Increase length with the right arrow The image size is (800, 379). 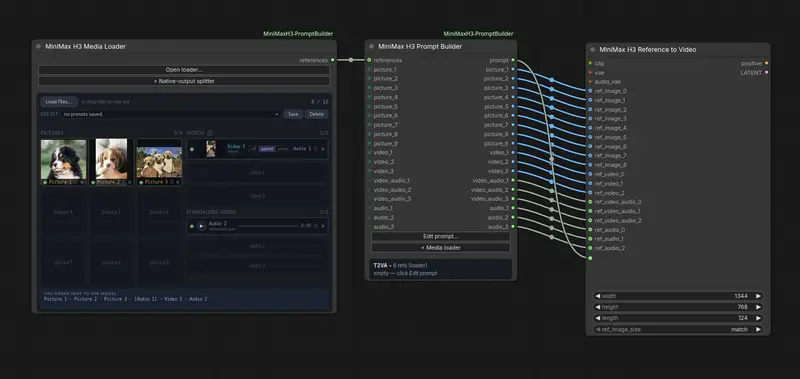(758, 318)
